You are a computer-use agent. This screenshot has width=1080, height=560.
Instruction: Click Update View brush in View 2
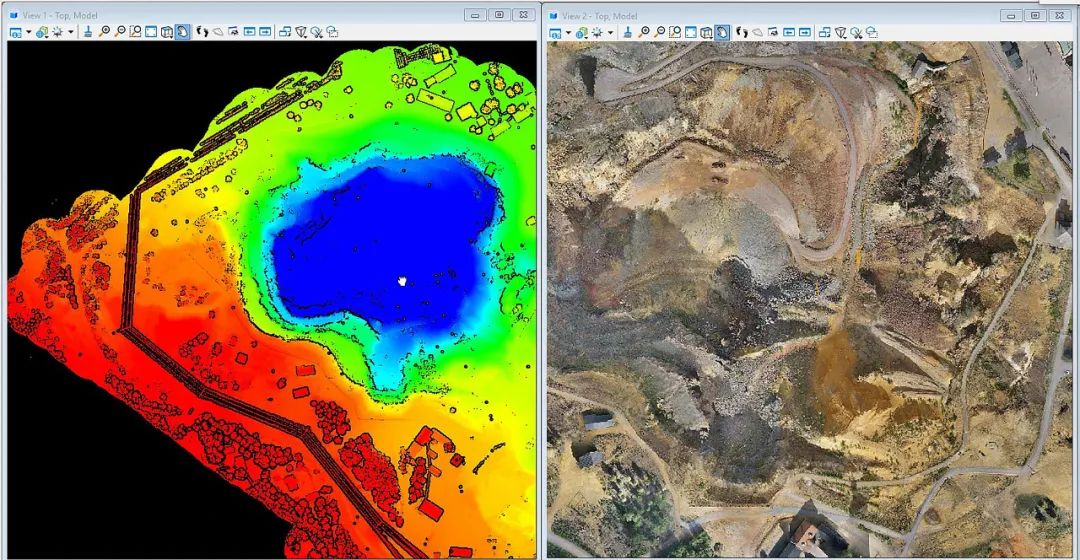627,32
